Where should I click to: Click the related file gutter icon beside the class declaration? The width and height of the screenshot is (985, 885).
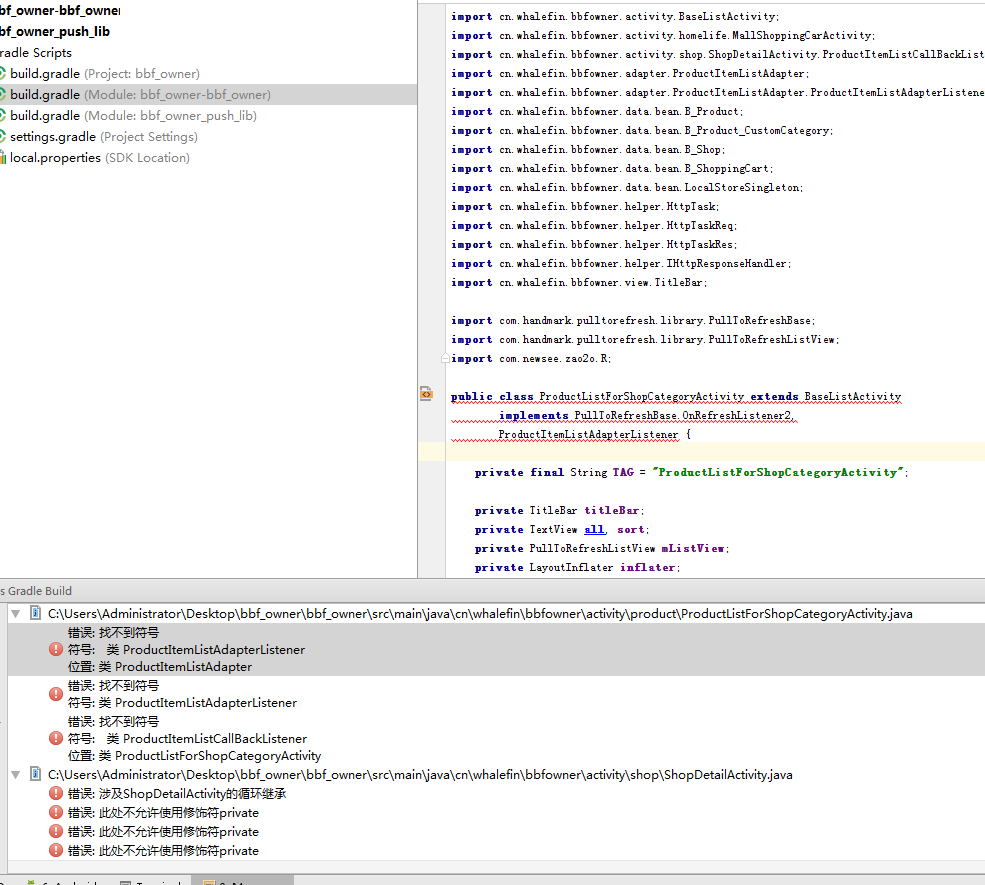tap(426, 394)
